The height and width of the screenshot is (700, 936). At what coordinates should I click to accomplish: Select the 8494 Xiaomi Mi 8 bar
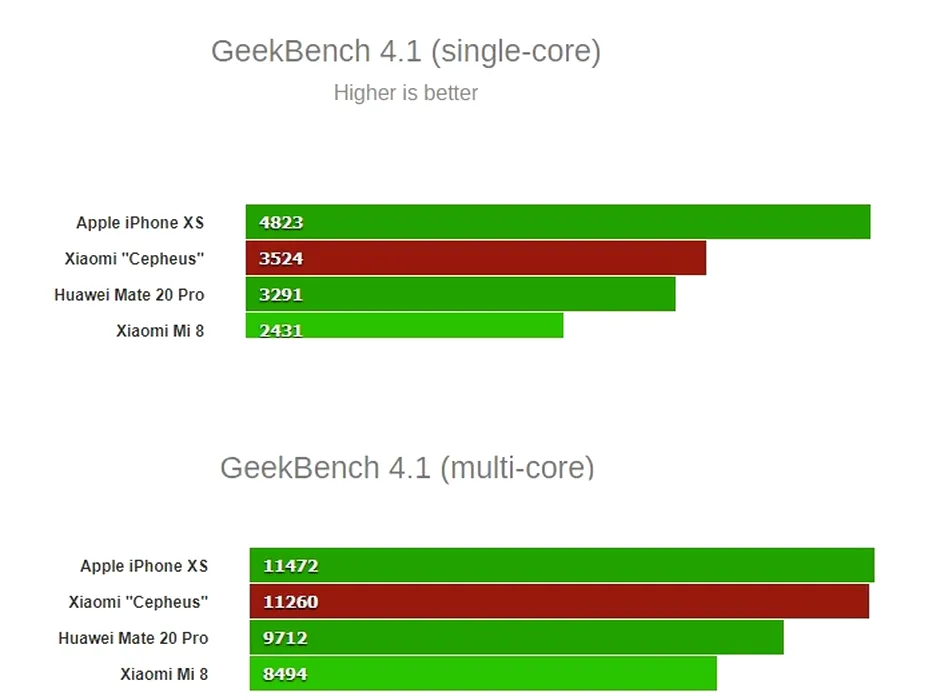click(483, 674)
